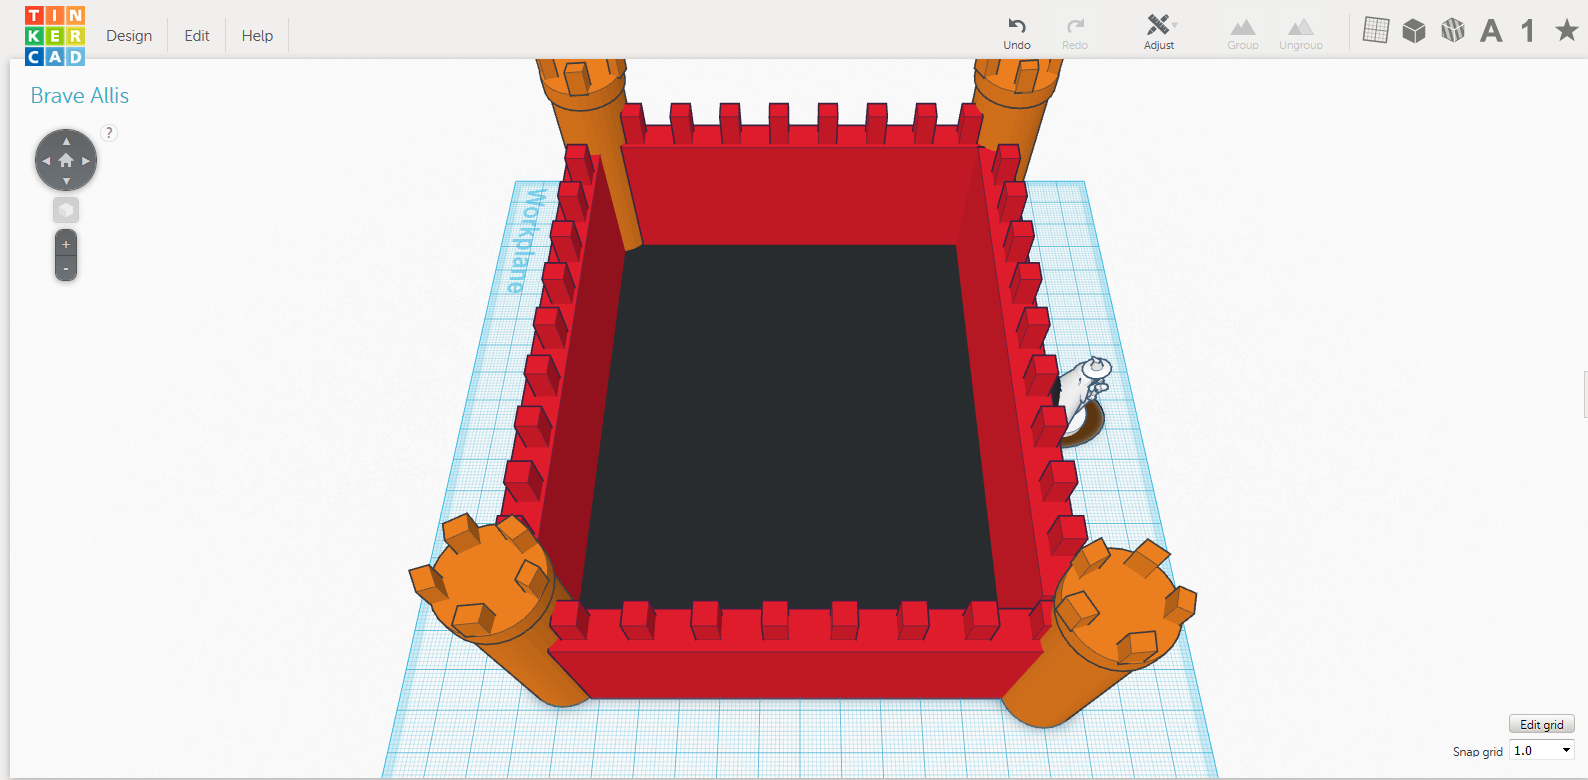Zoom out with the minus button
Screen dimensions: 1588x780
pyautogui.click(x=66, y=268)
